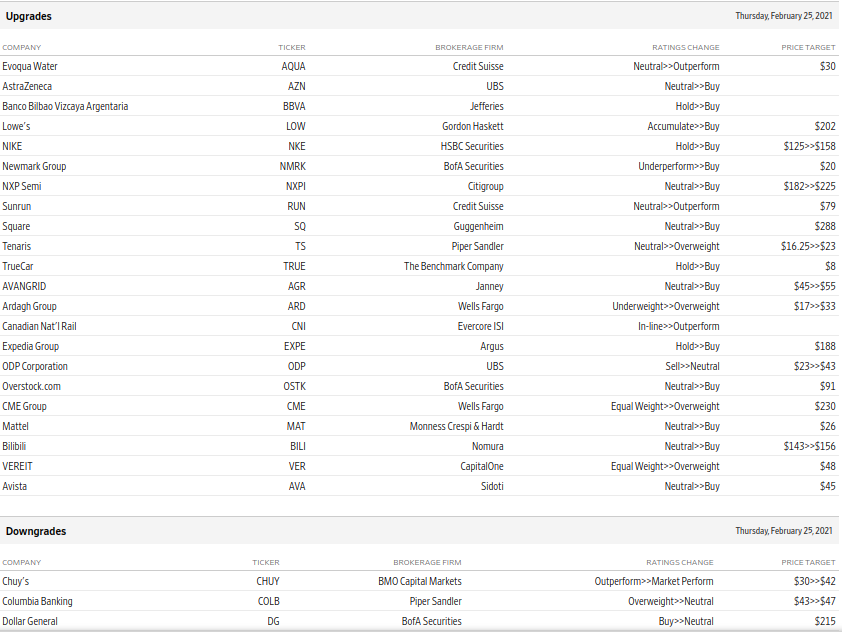This screenshot has height=632, width=842.
Task: Select Canadian Nat'l Rail company name
Action: click(39, 326)
